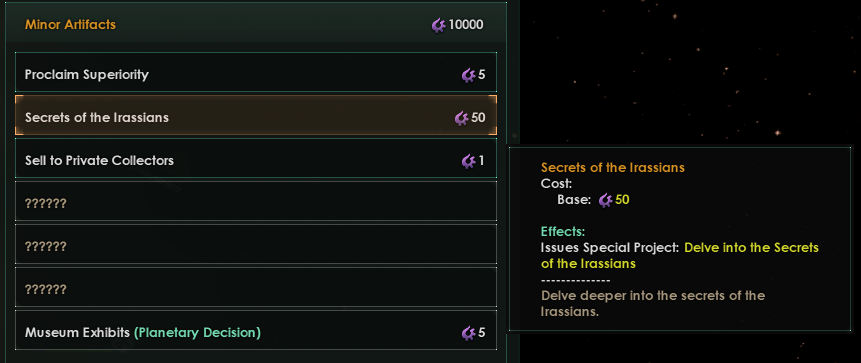861x363 pixels.
Task: Activate Secrets of the Irassians action
Action: [256, 115]
